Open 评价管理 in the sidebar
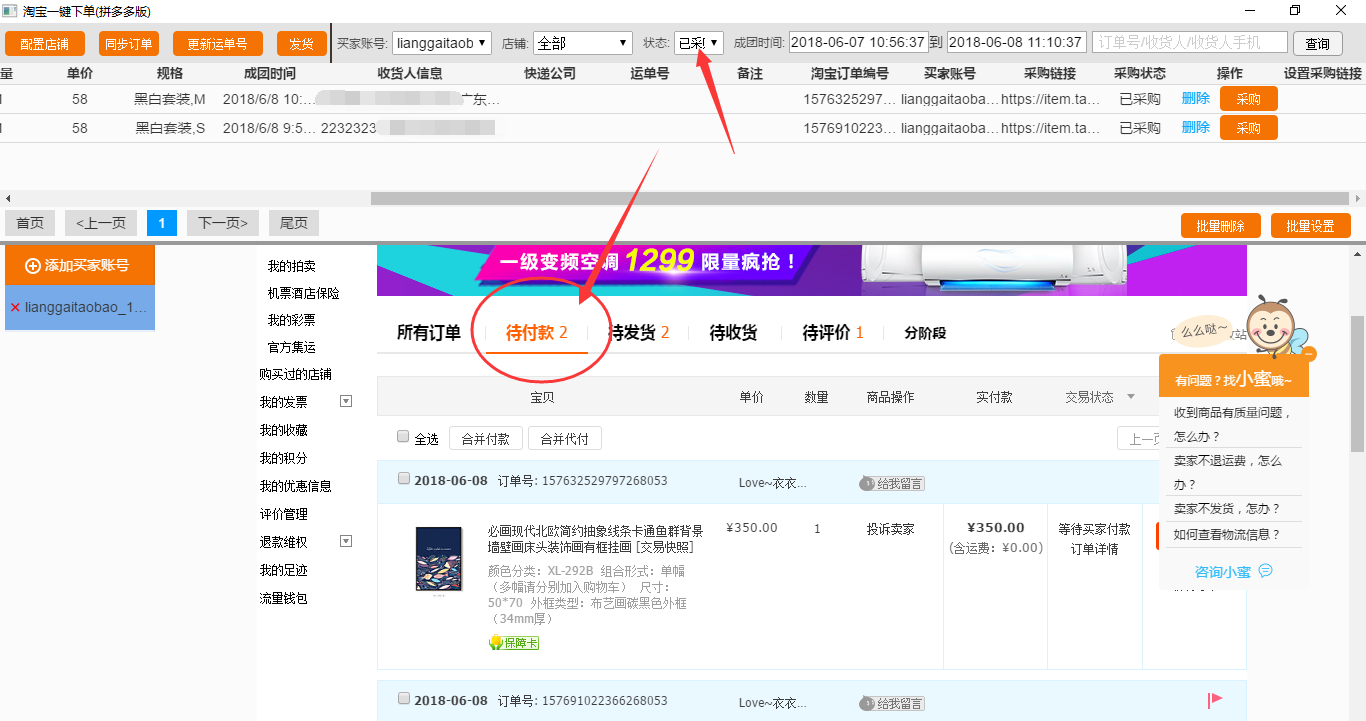The width and height of the screenshot is (1366, 721). pos(283,514)
